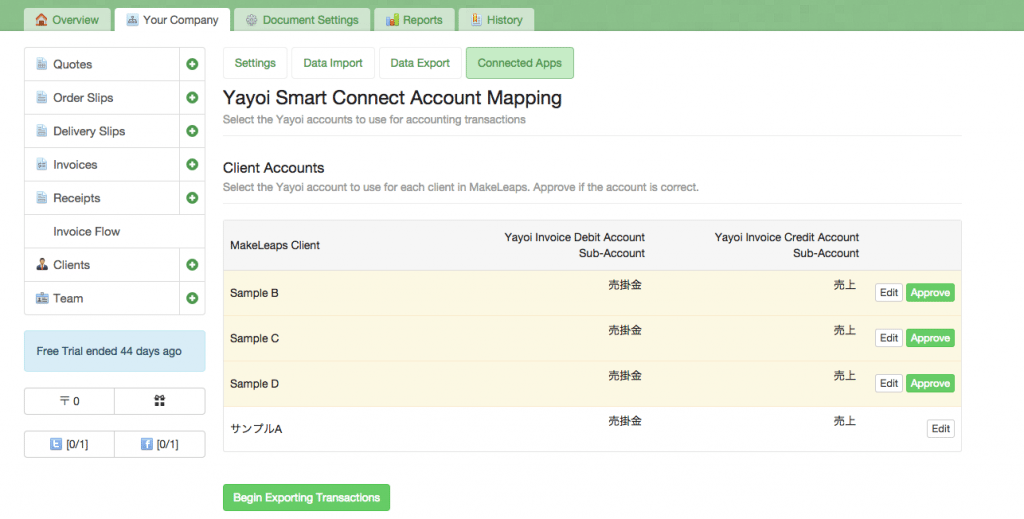Click the postal mail 0 counter button

(x=69, y=401)
